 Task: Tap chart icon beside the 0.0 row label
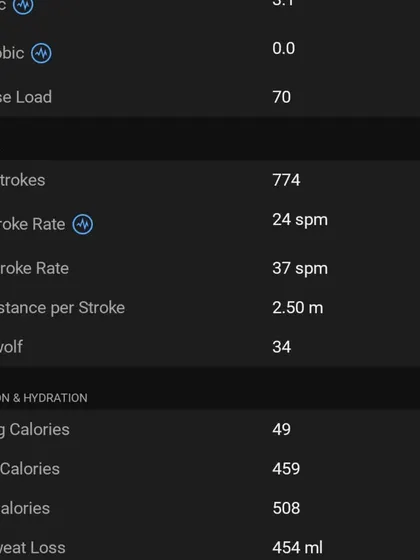(41, 53)
